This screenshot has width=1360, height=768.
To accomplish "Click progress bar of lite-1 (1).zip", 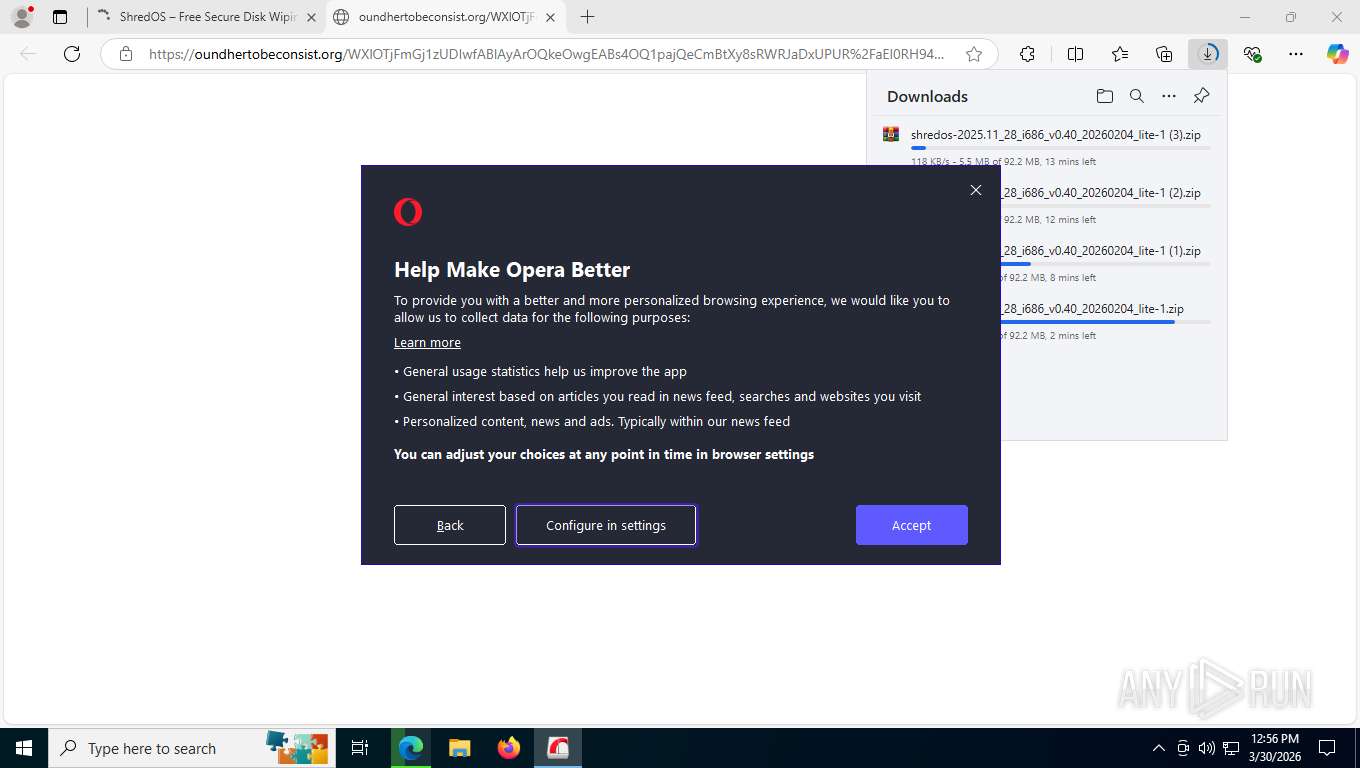I will [1105, 264].
